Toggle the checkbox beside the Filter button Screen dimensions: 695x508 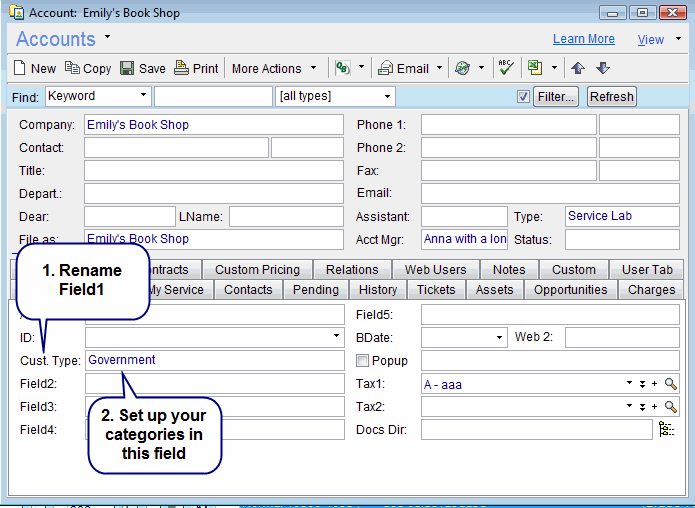(x=523, y=97)
